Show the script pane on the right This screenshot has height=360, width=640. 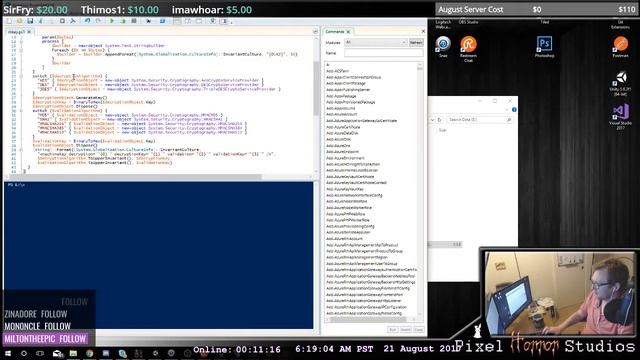[187, 21]
